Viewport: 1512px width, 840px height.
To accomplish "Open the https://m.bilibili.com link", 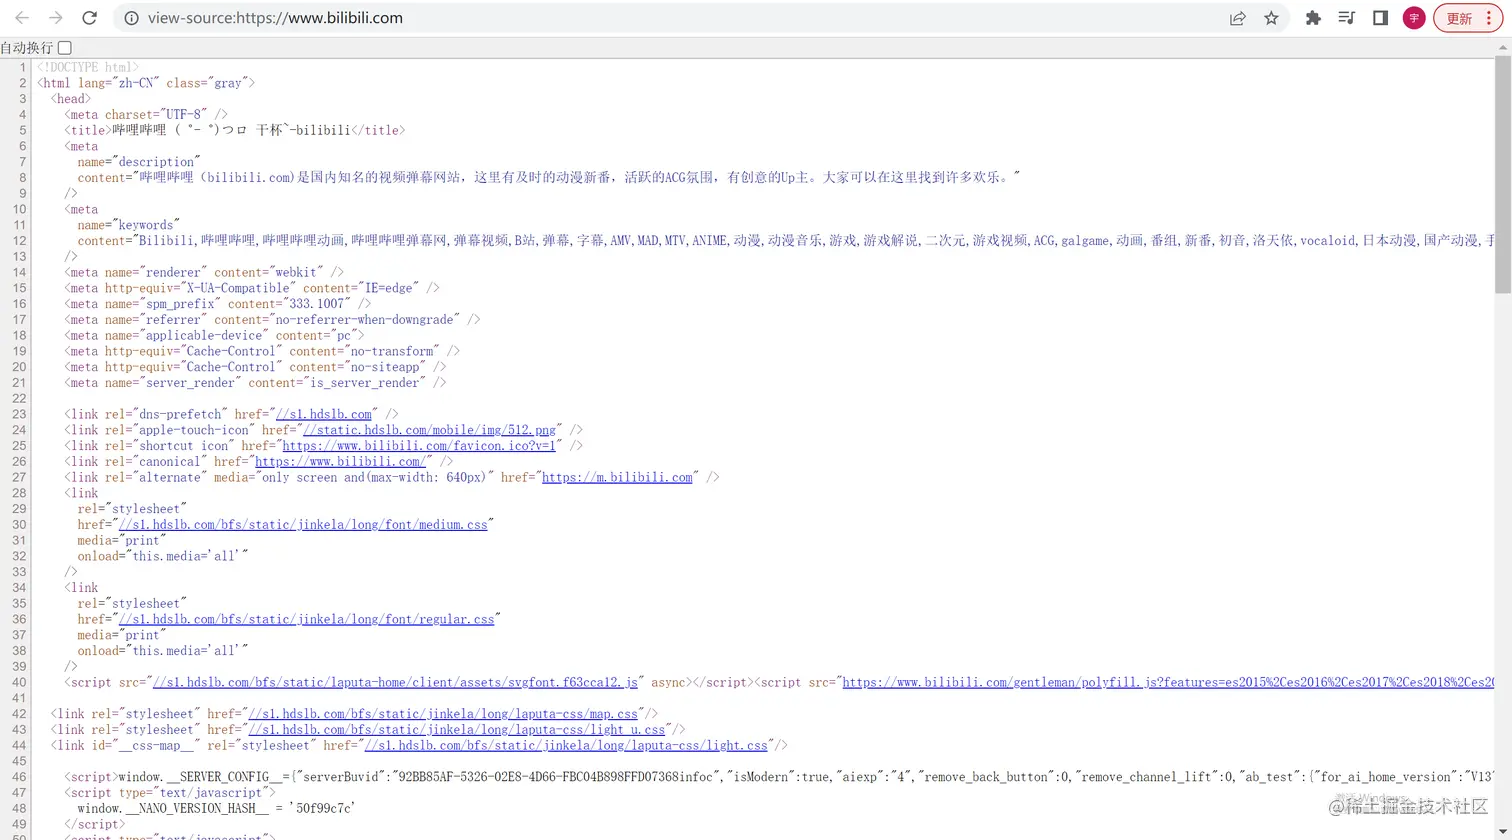I will (617, 478).
